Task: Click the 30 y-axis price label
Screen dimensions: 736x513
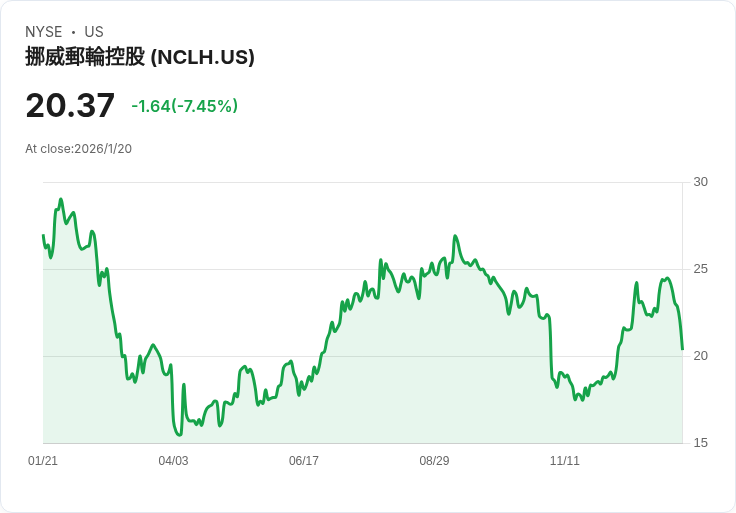Action: (x=700, y=182)
